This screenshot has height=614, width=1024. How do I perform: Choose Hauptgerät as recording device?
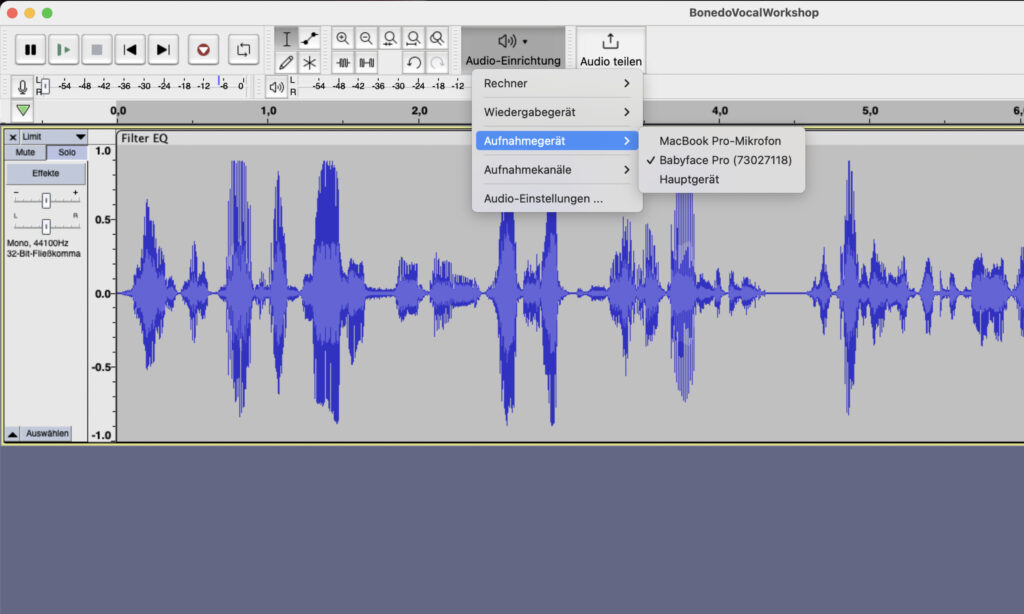pos(721,180)
